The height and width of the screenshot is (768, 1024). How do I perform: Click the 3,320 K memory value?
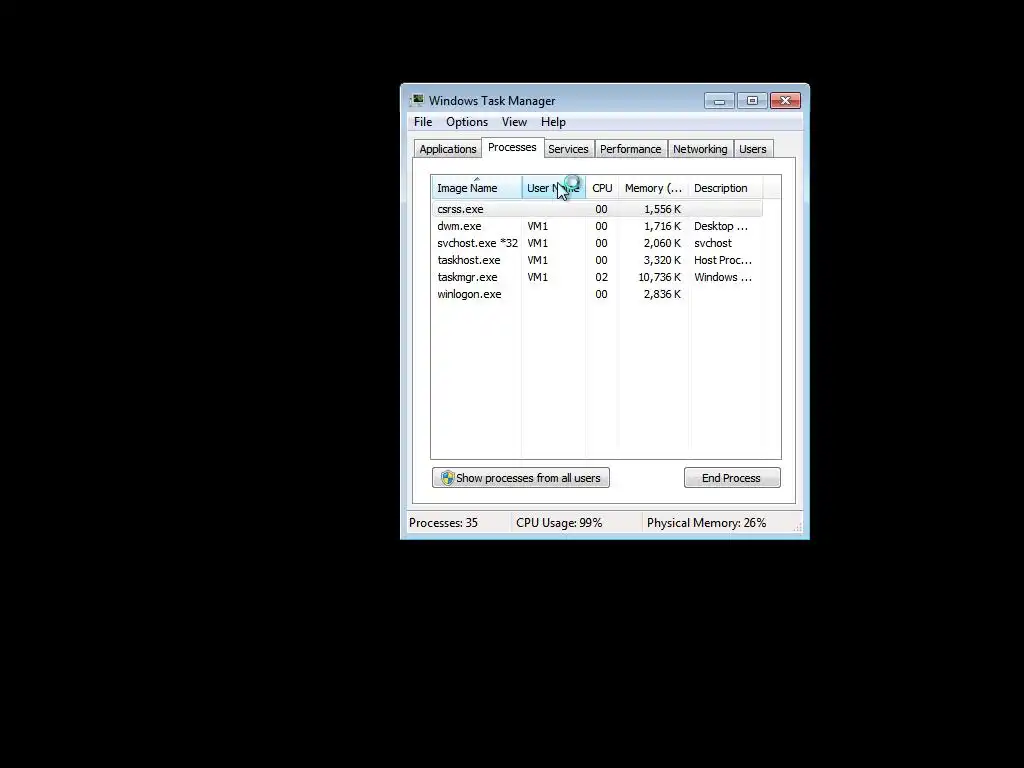tap(662, 260)
